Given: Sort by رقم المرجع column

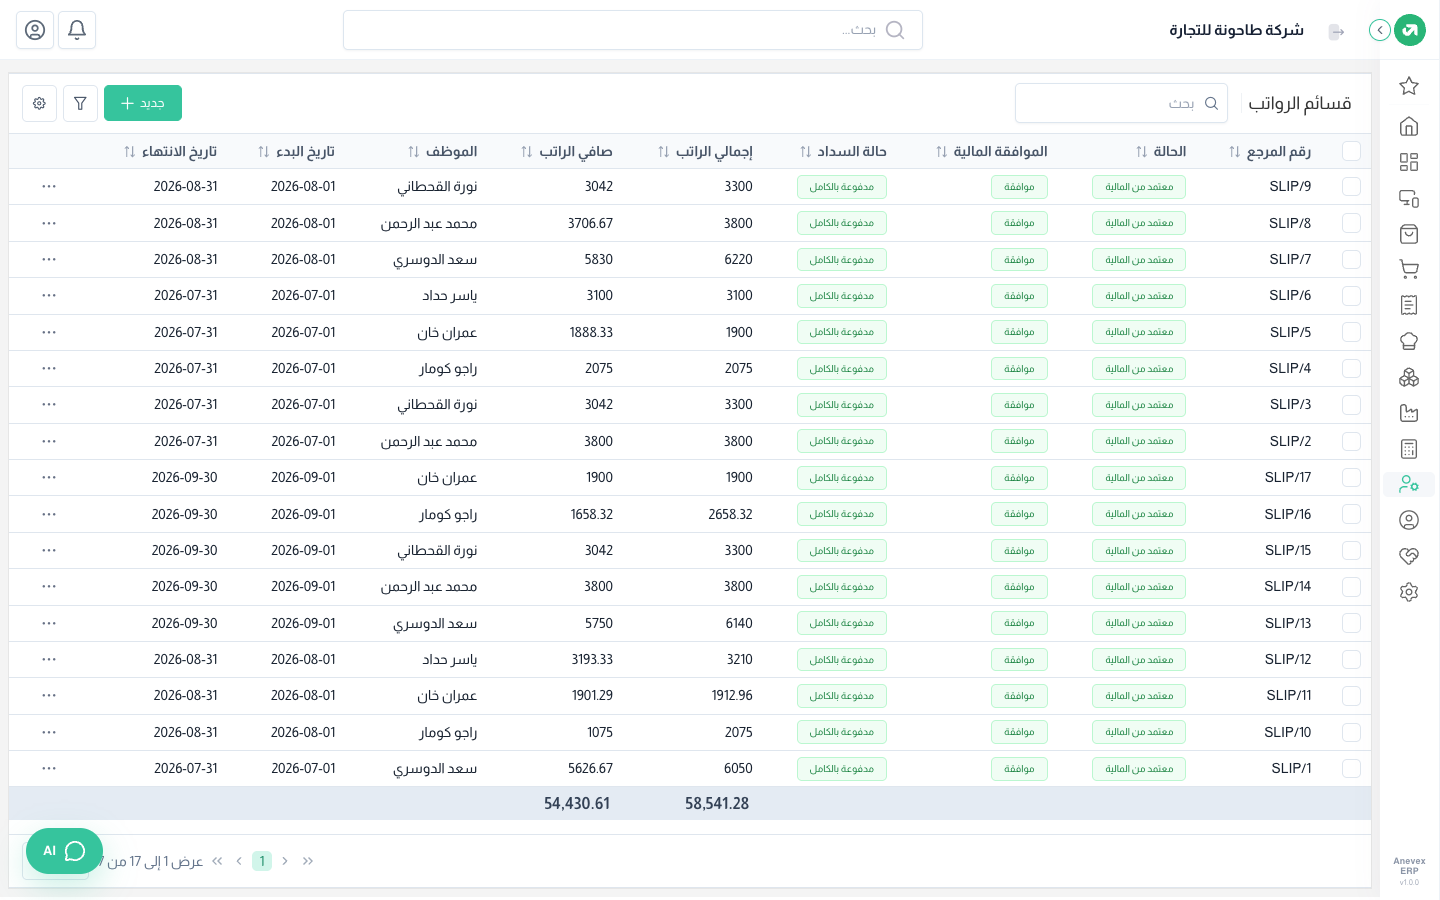Looking at the screenshot, I should (1270, 152).
